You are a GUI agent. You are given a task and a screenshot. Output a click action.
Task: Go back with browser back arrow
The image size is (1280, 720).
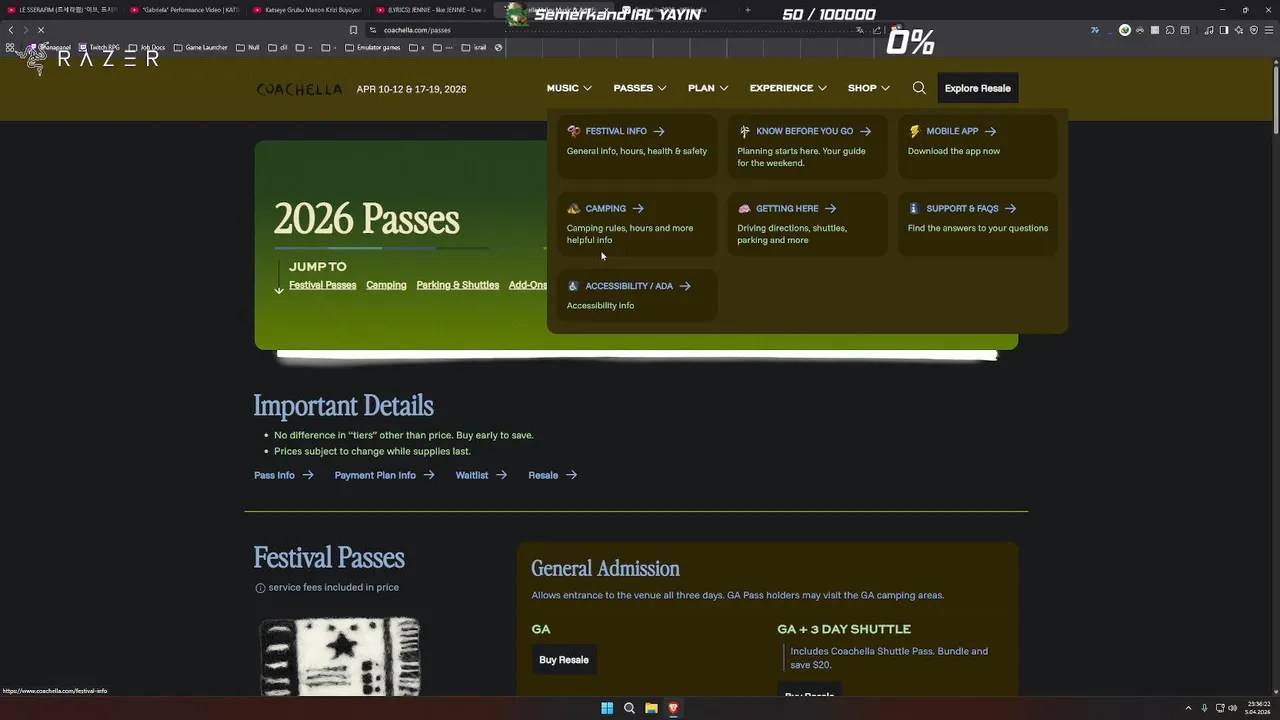pyautogui.click(x=11, y=30)
